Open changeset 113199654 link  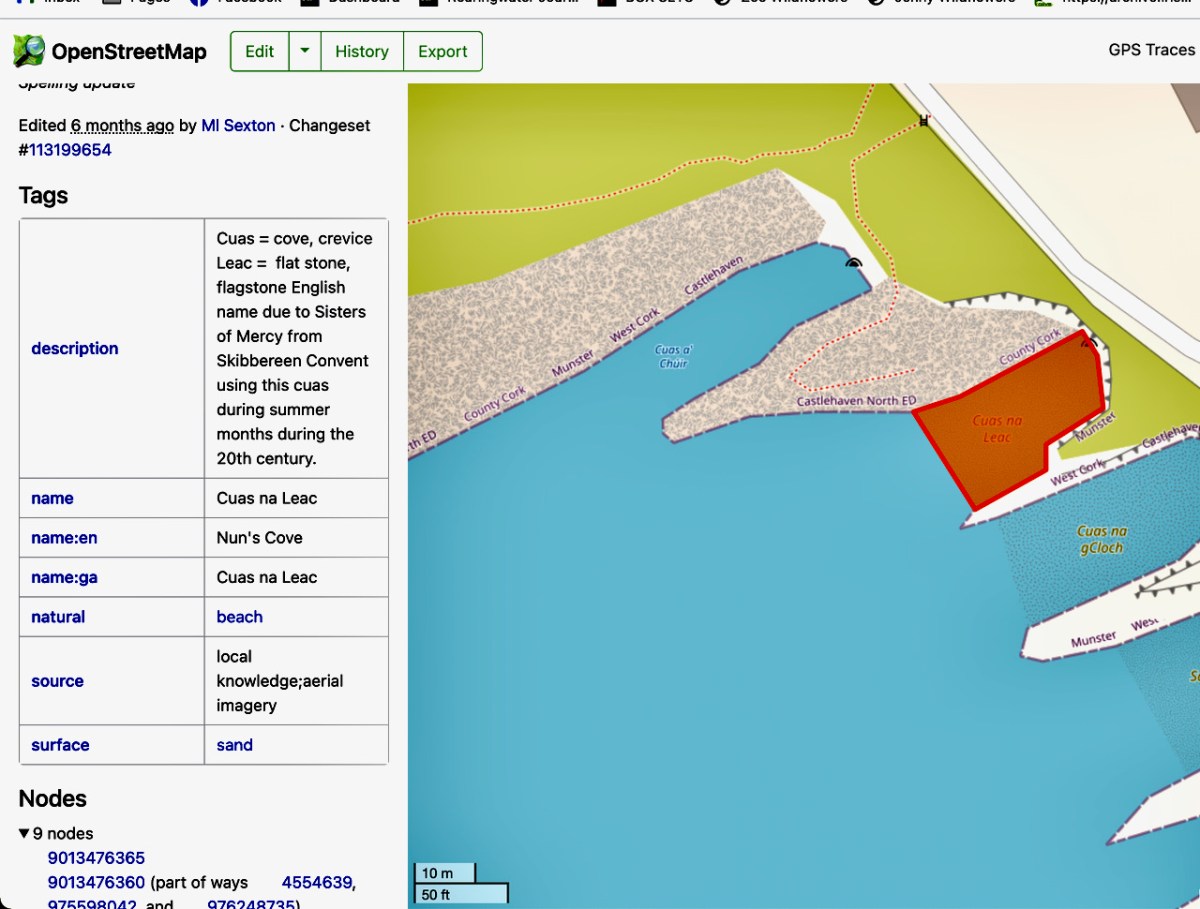[x=70, y=150]
